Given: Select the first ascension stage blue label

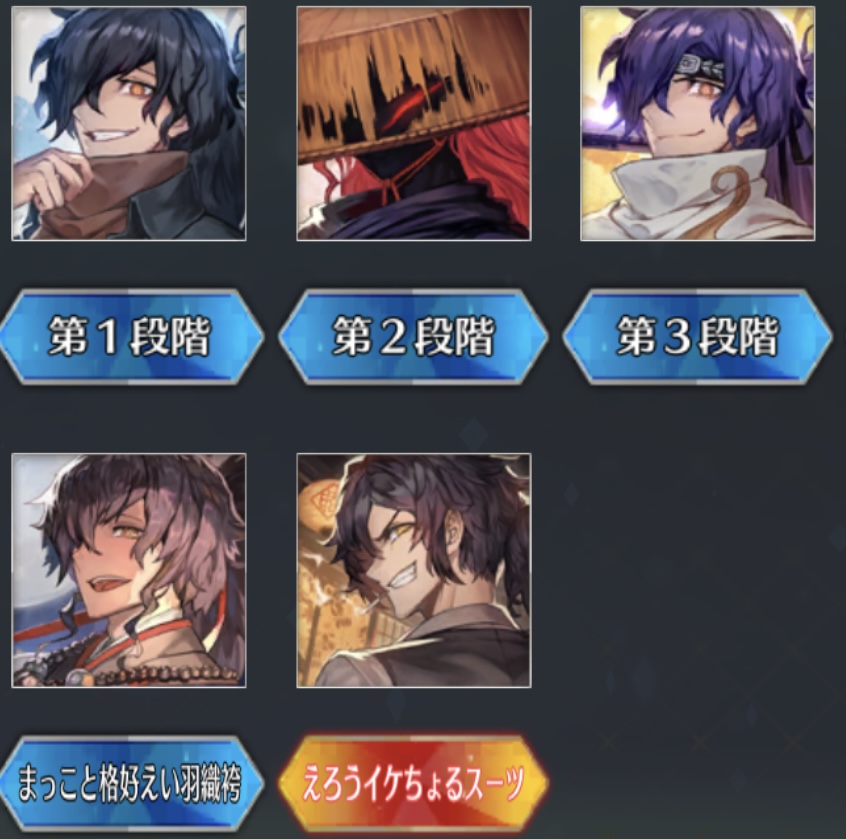Looking at the screenshot, I should (x=131, y=337).
